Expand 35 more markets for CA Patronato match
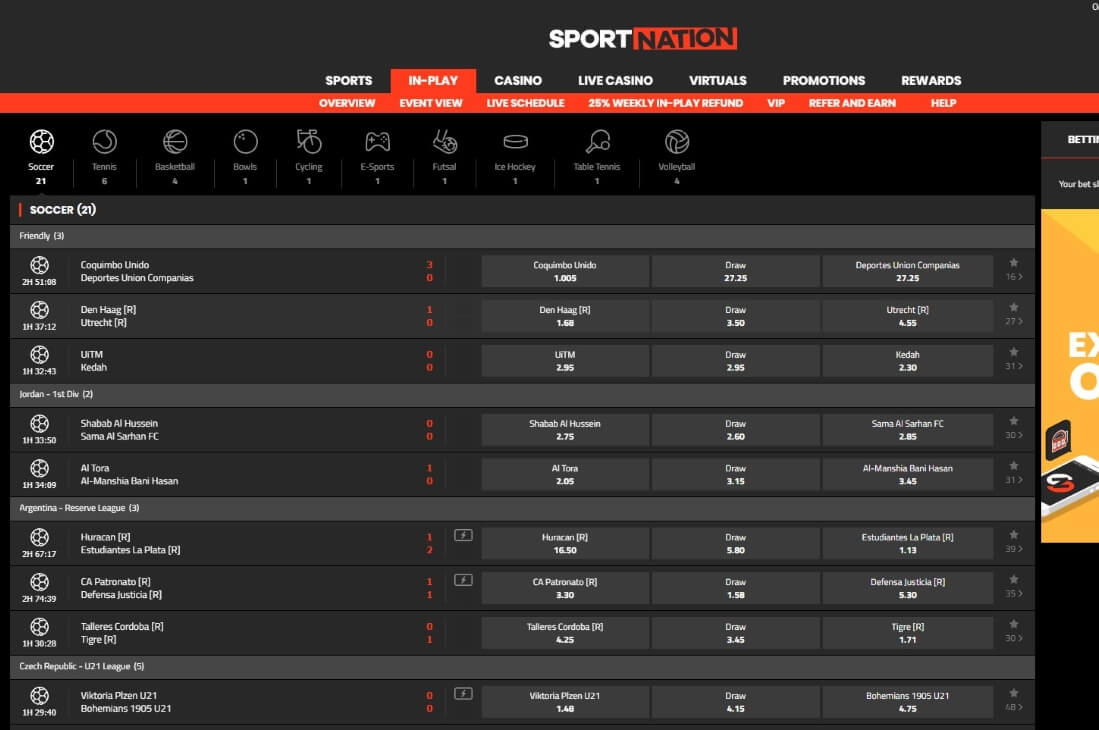 1013,593
